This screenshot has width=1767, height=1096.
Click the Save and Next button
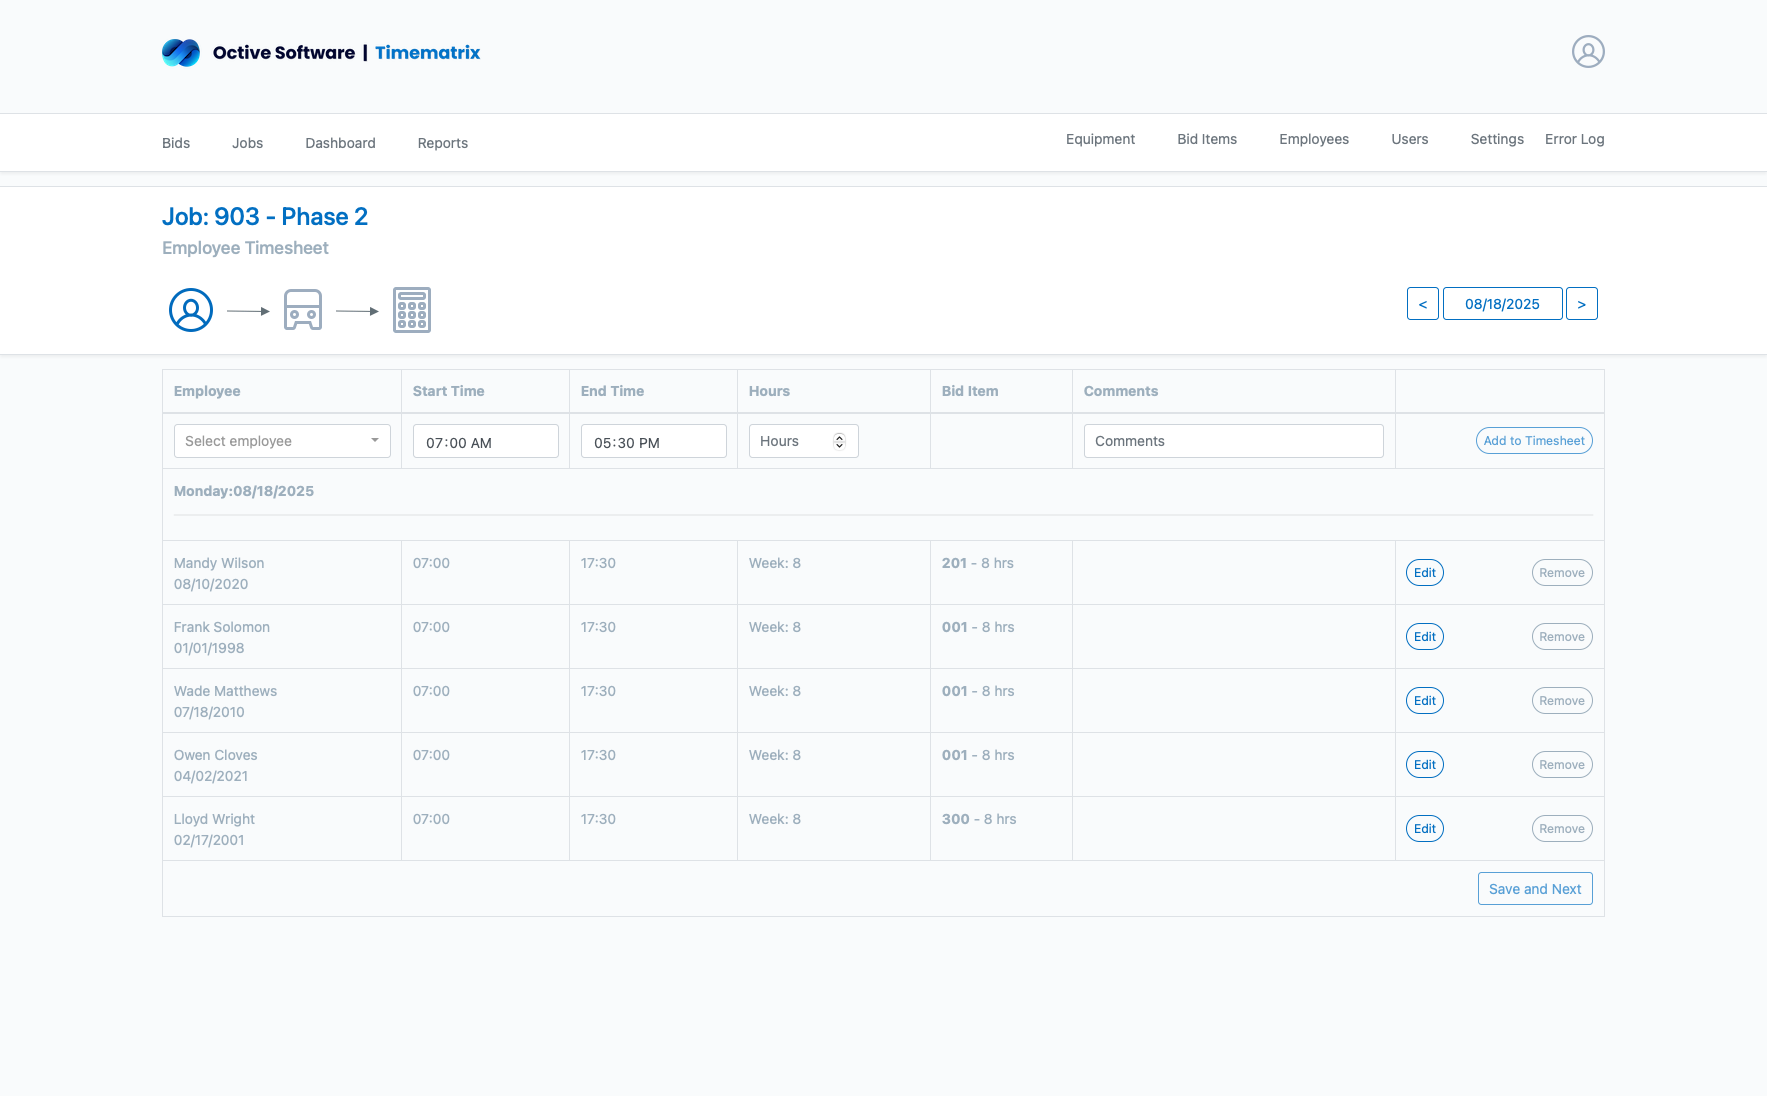click(x=1534, y=889)
